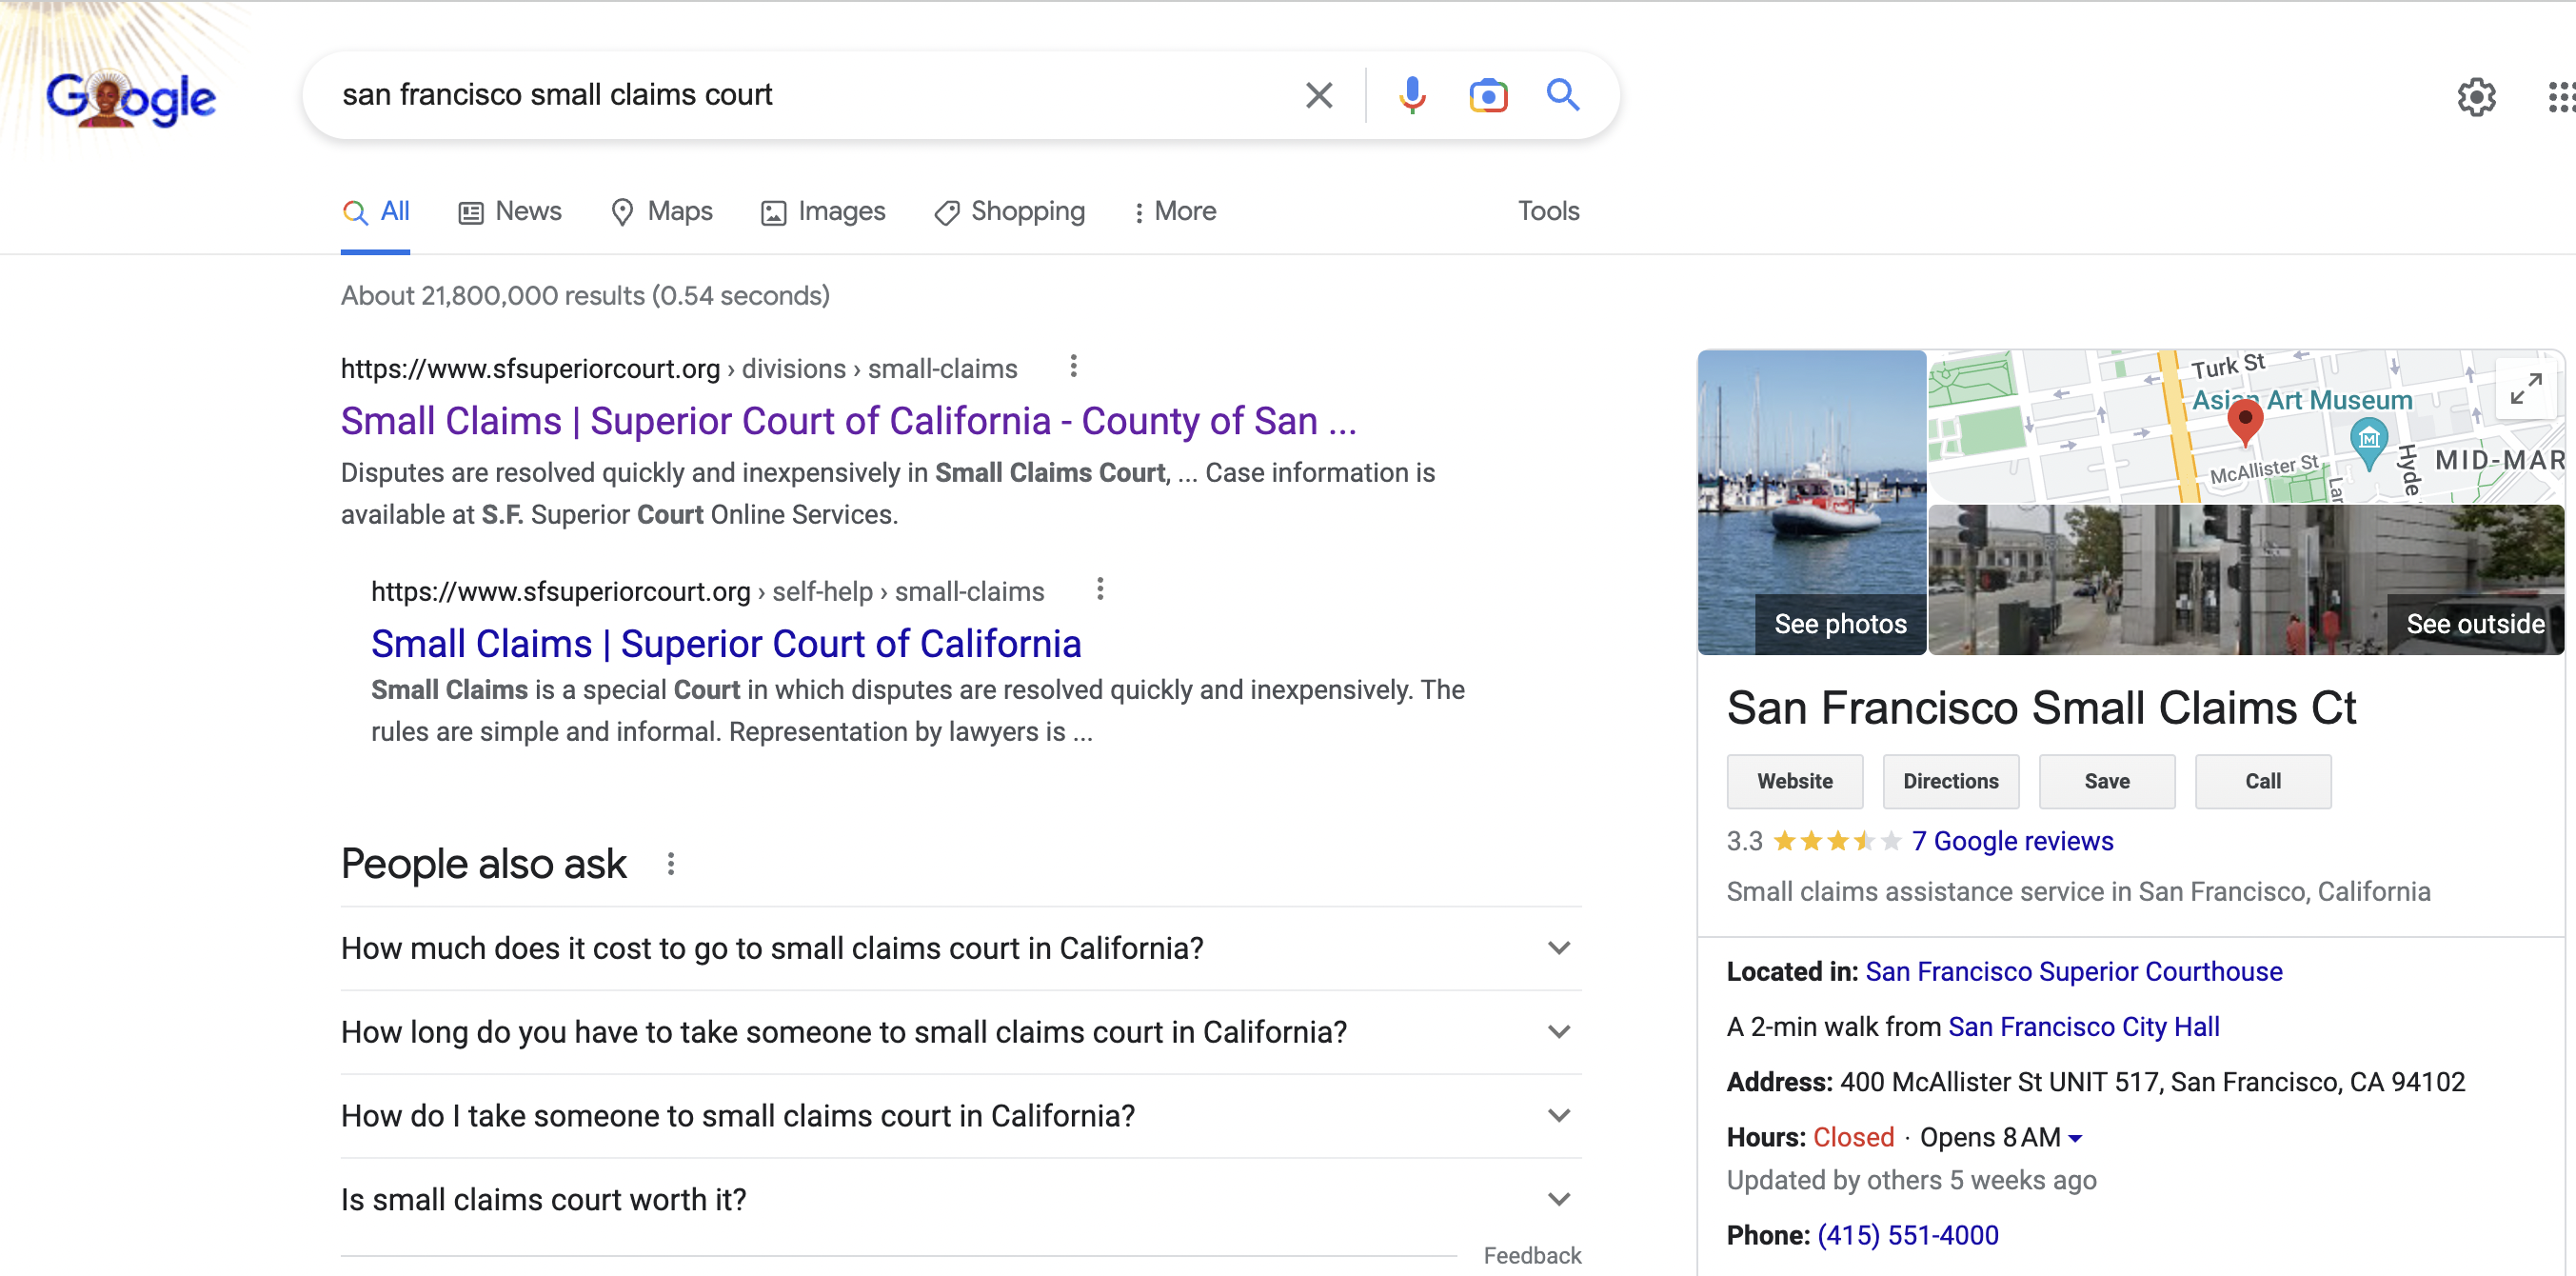
Task: Switch to the Shopping tab
Action: tap(1009, 211)
